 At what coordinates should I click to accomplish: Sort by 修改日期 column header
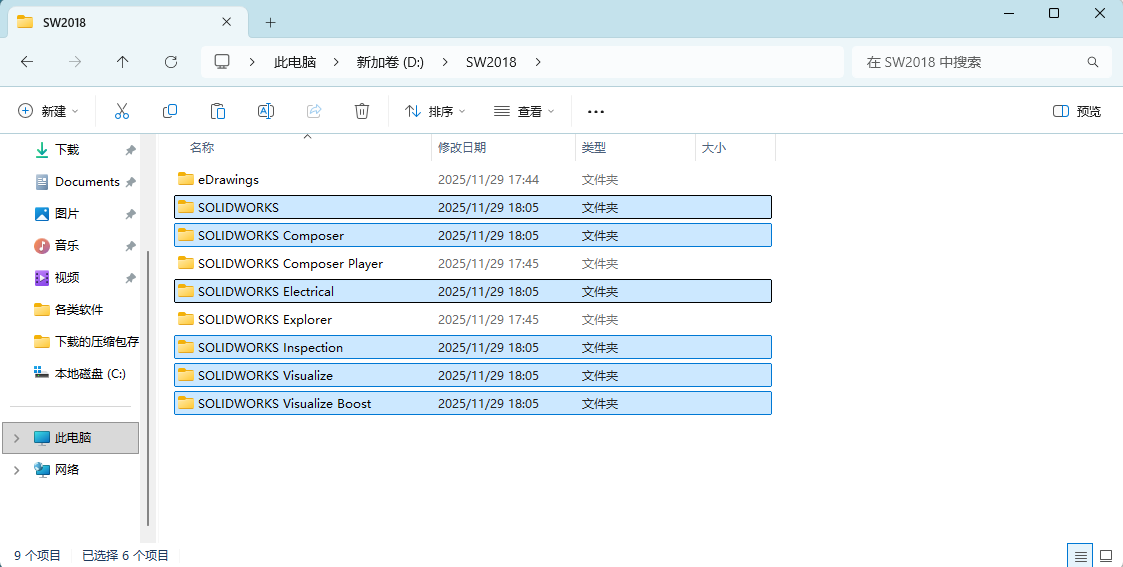point(462,147)
